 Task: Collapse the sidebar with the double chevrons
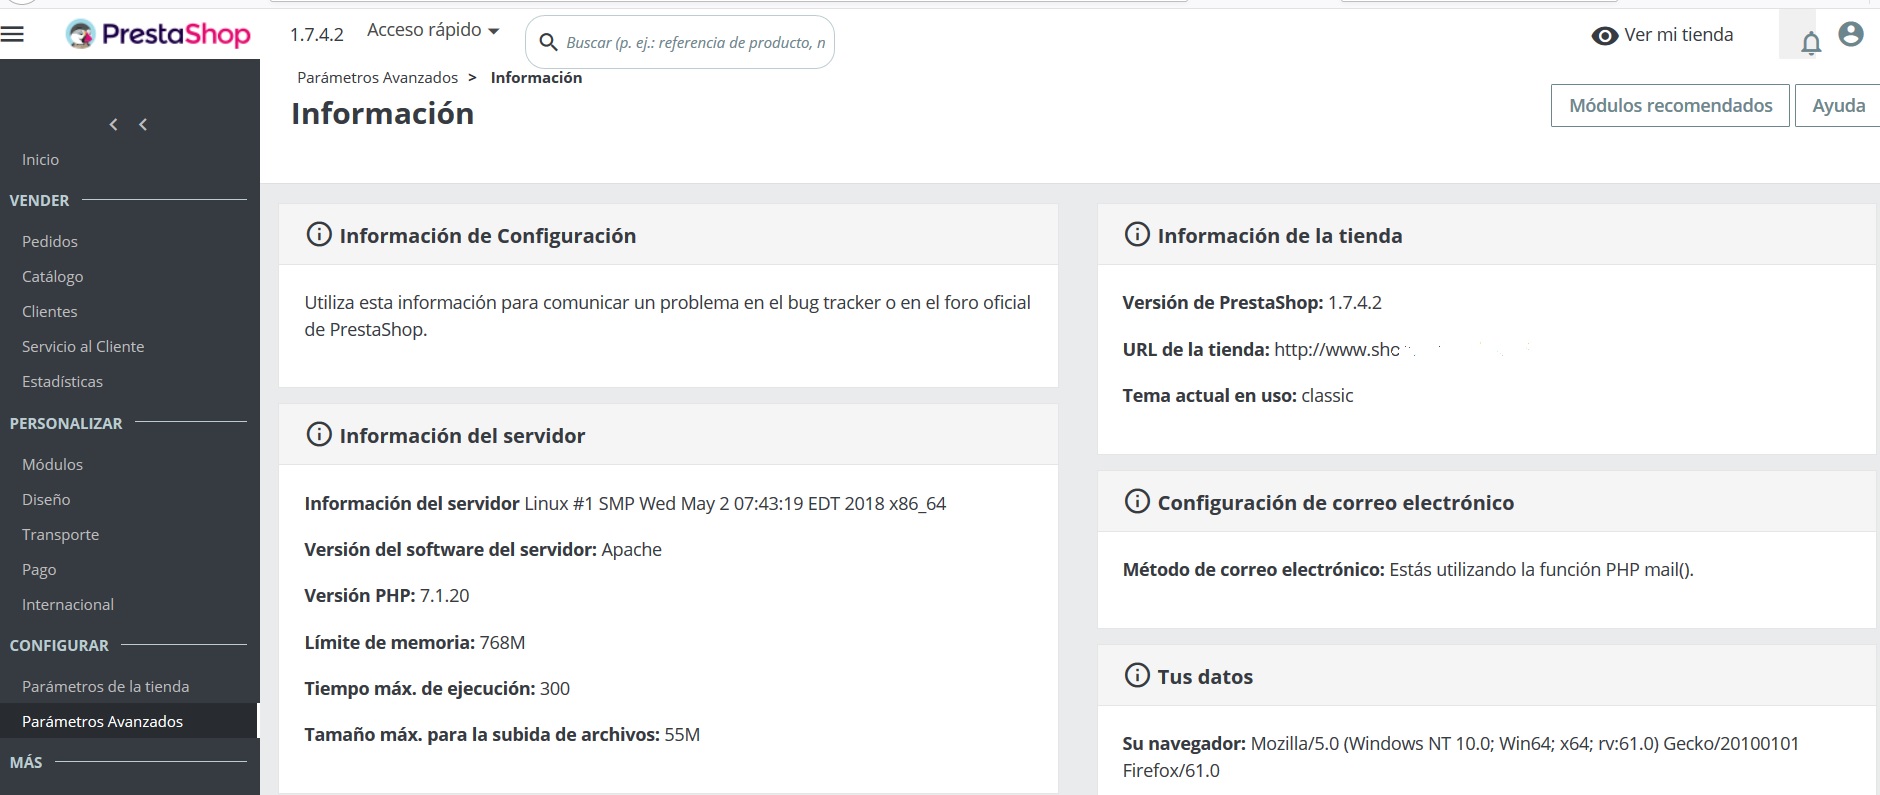[x=128, y=124]
